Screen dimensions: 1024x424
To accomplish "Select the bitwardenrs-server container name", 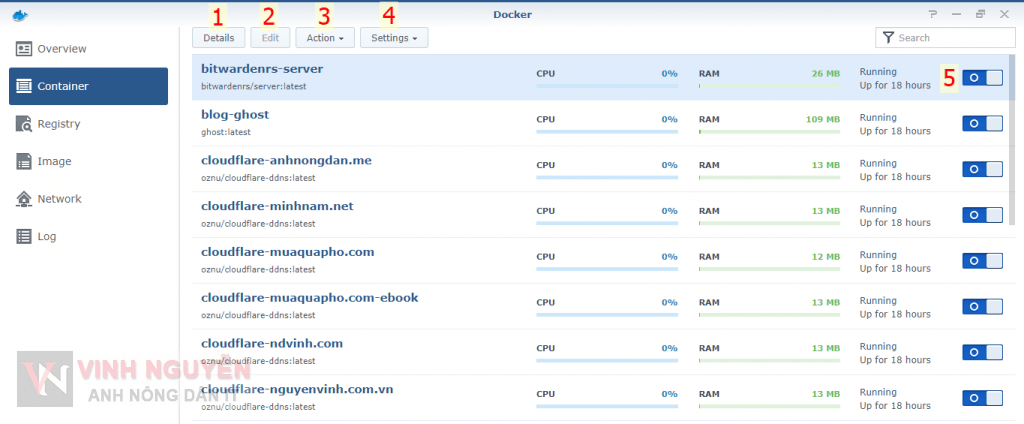I will click(262, 69).
